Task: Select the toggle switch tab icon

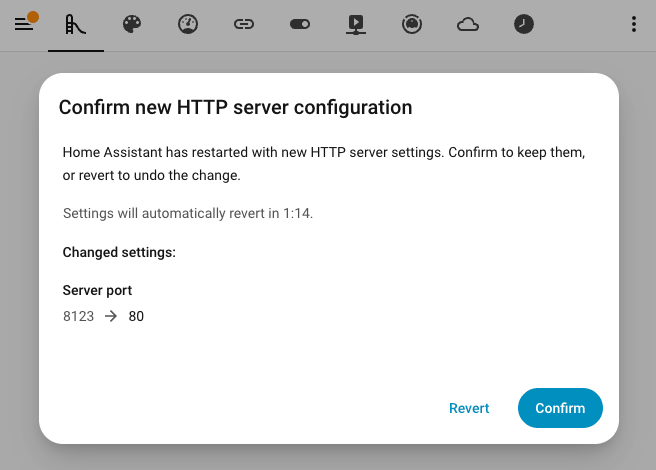Action: pos(300,24)
